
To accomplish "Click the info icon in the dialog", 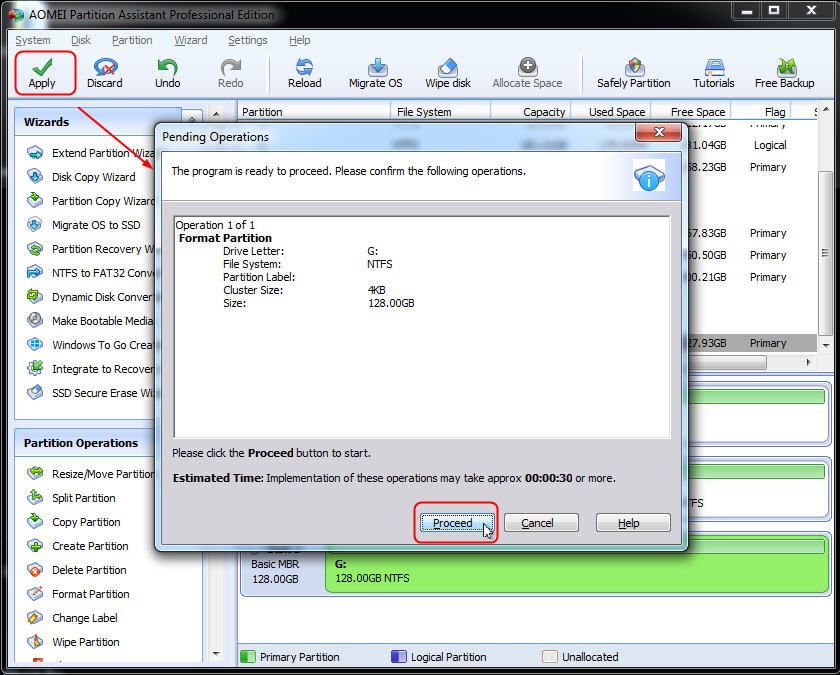I will [649, 175].
